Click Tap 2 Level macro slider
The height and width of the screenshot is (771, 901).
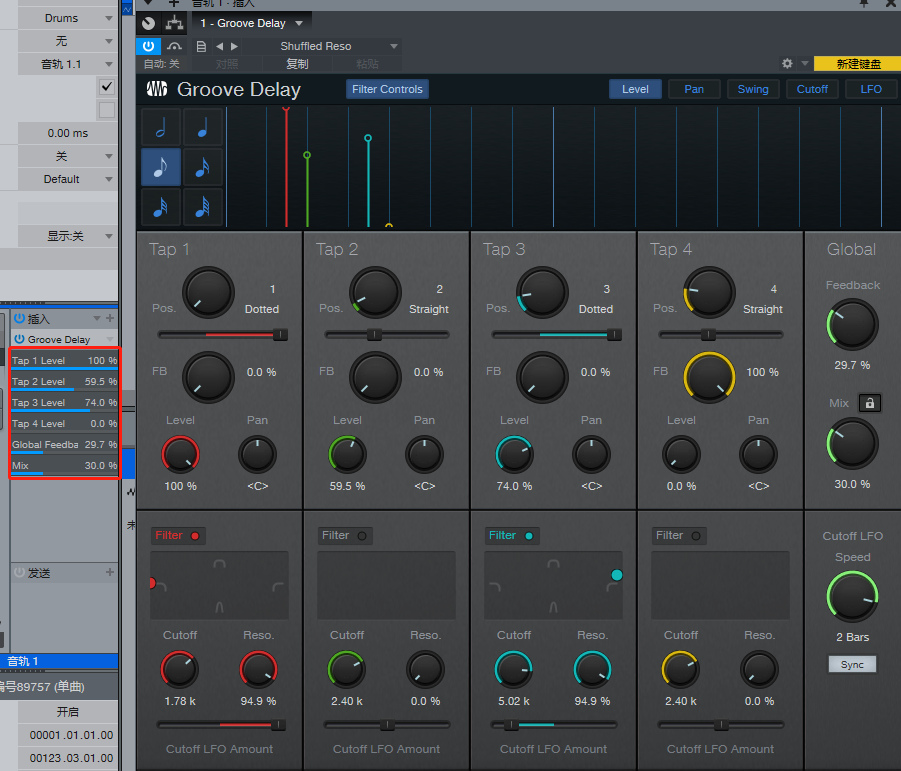pyautogui.click(x=64, y=382)
